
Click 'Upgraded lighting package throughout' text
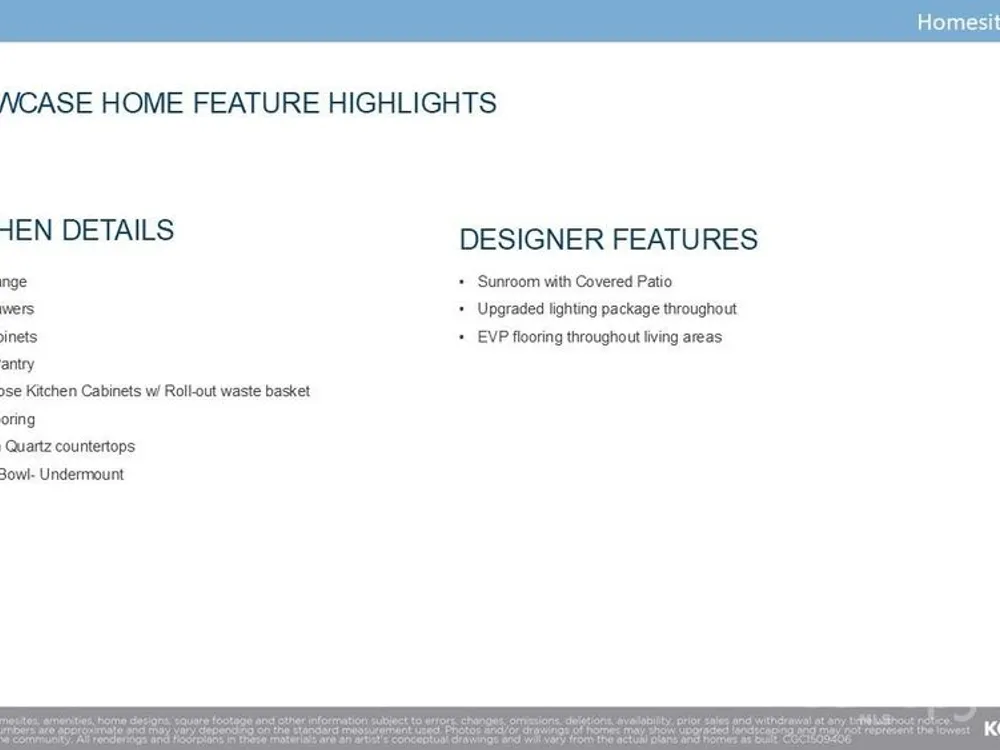(607, 309)
